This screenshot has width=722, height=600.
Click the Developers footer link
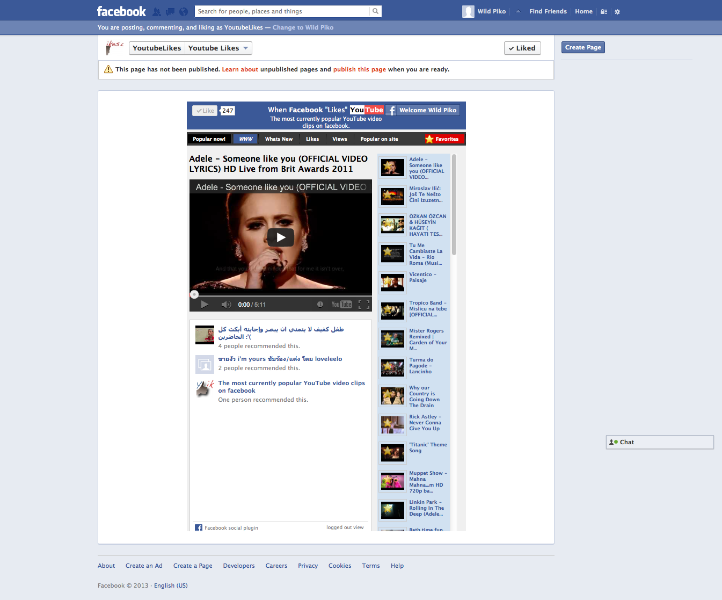click(239, 565)
